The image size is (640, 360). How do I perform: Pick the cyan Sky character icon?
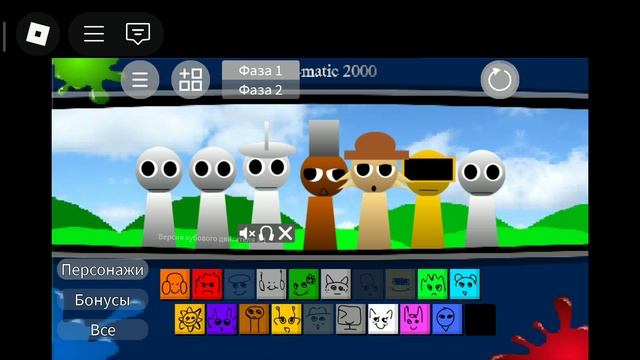(x=465, y=284)
